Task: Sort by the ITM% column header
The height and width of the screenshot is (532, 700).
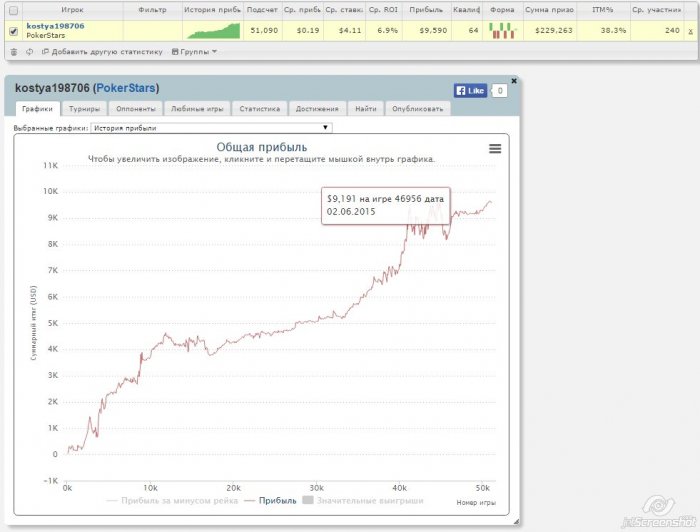Action: point(603,10)
